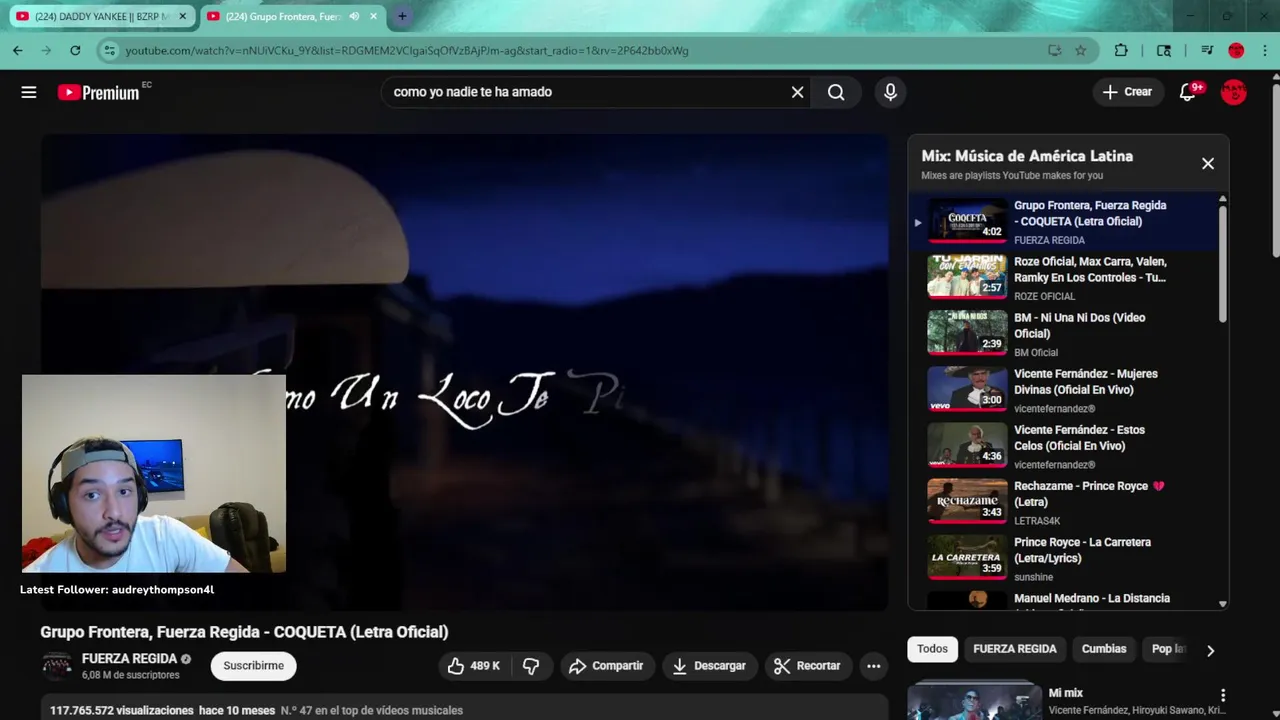Click the 'Mix: Música de América Latina' title

click(x=1027, y=156)
